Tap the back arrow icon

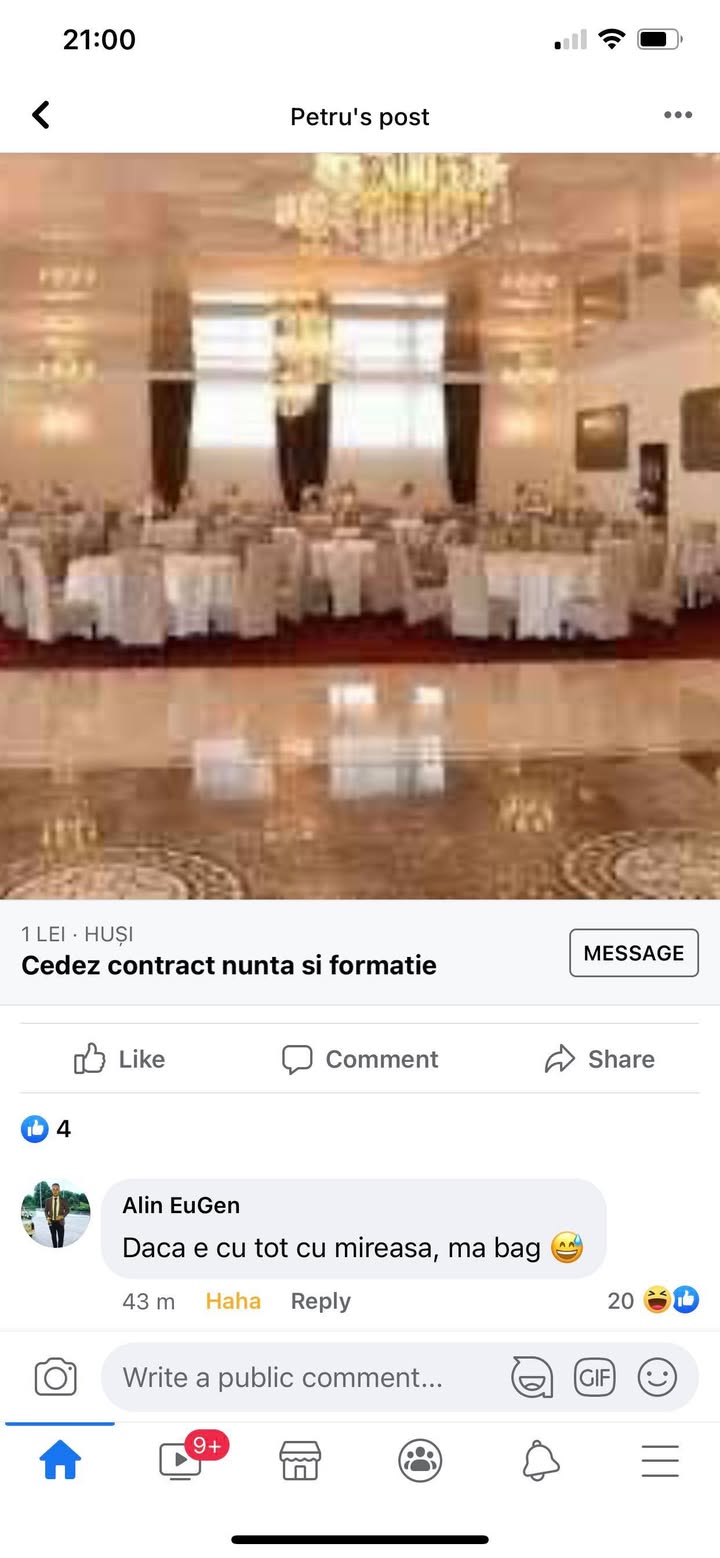[41, 116]
